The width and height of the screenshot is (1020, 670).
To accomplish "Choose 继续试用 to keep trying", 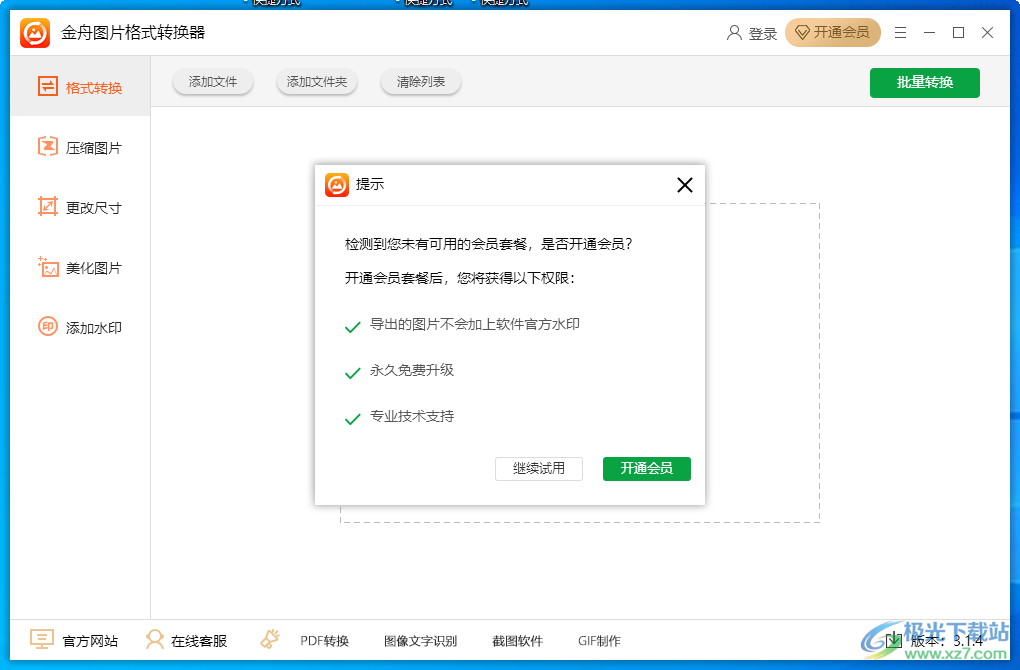I will pyautogui.click(x=539, y=468).
